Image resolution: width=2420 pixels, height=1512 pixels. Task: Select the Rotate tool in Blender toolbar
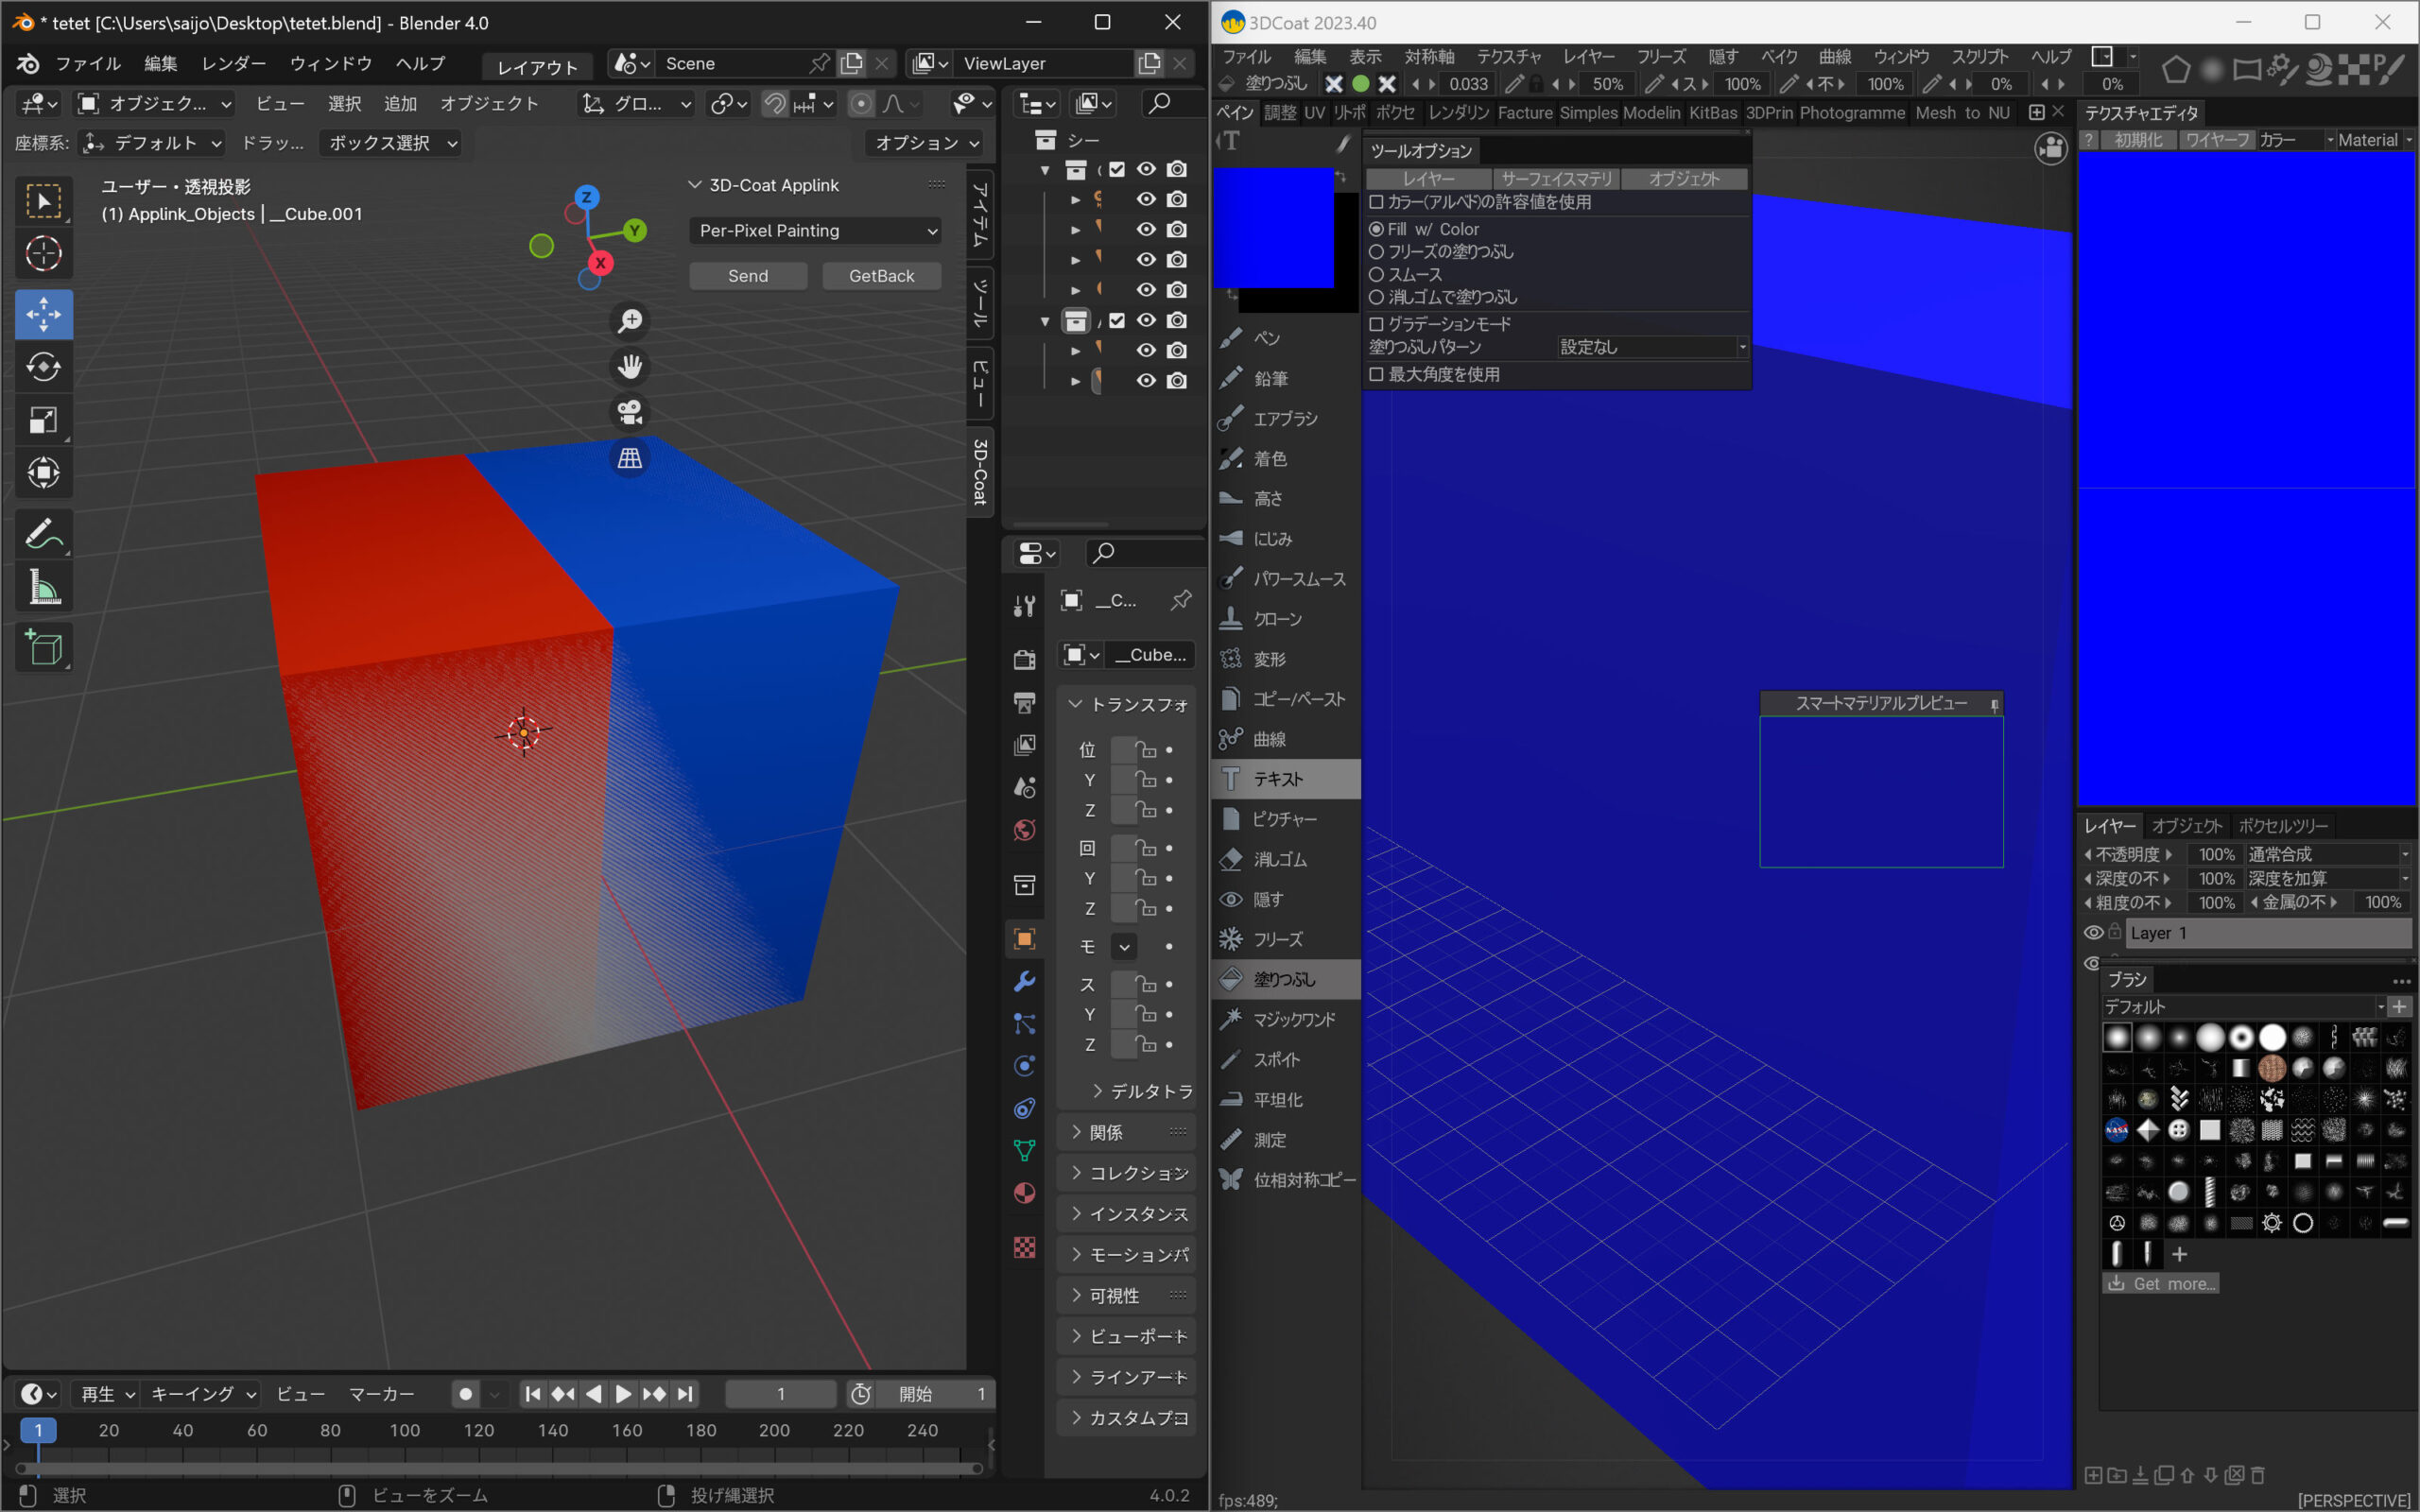click(43, 367)
